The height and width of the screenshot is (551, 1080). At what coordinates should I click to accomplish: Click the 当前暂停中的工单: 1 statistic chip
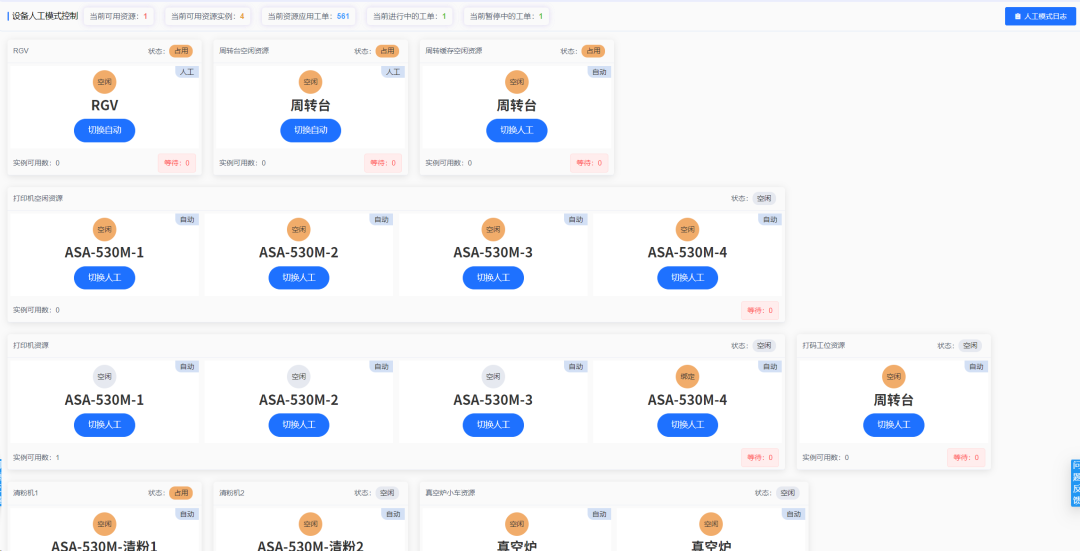pyautogui.click(x=506, y=16)
